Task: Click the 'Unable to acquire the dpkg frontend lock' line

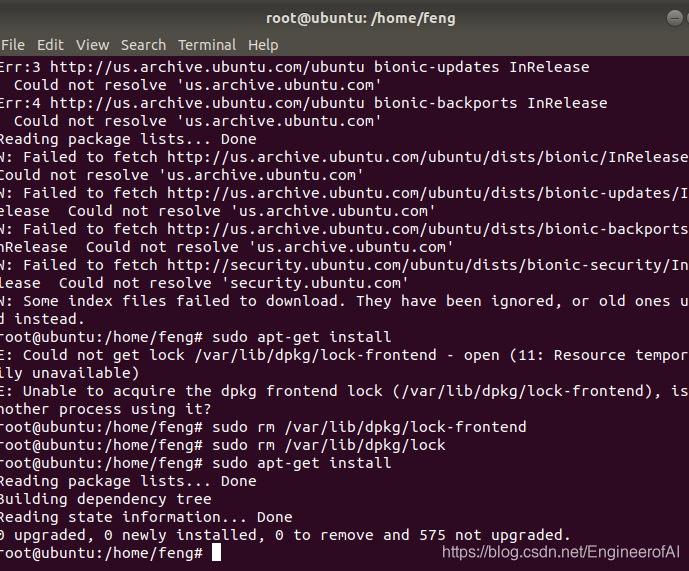Action: click(344, 391)
